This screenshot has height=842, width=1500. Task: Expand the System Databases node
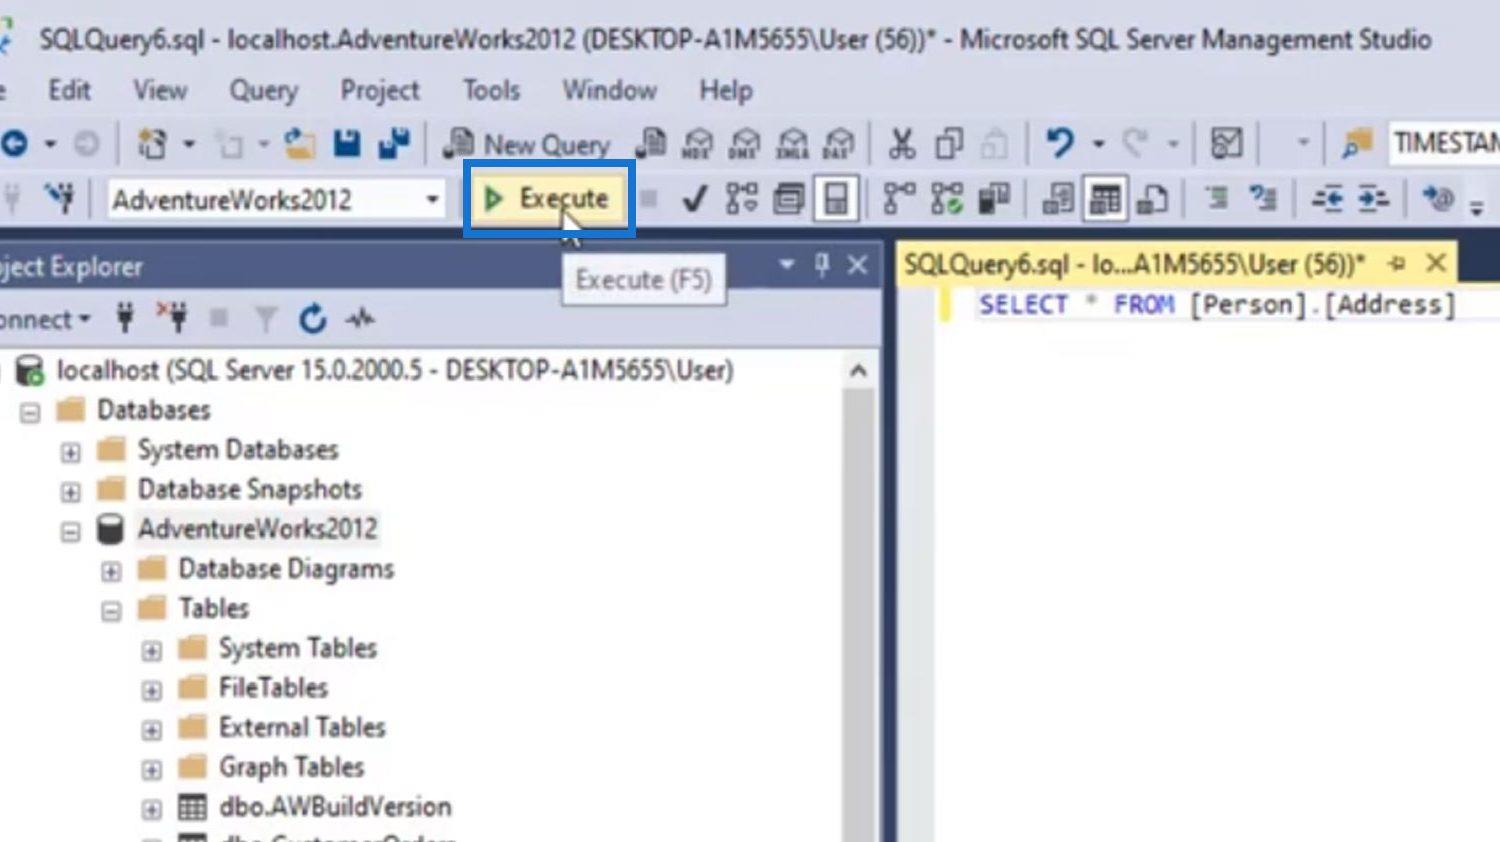click(70, 452)
